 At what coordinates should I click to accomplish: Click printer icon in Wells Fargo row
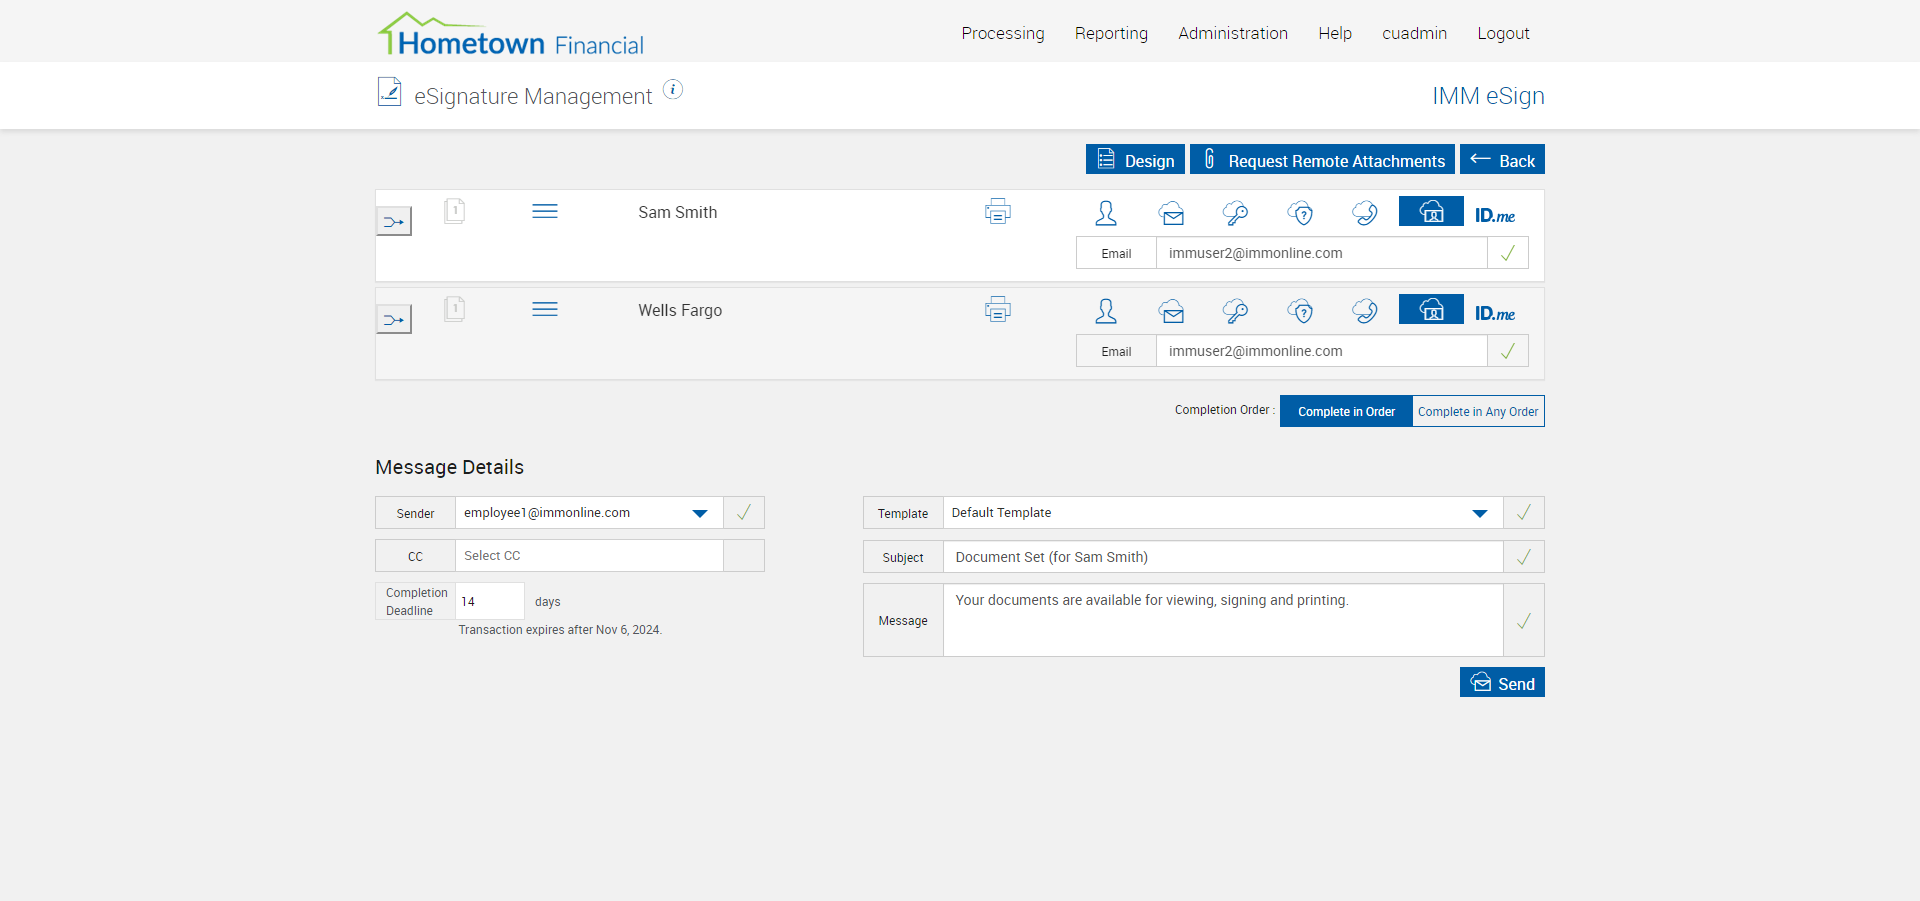click(998, 309)
